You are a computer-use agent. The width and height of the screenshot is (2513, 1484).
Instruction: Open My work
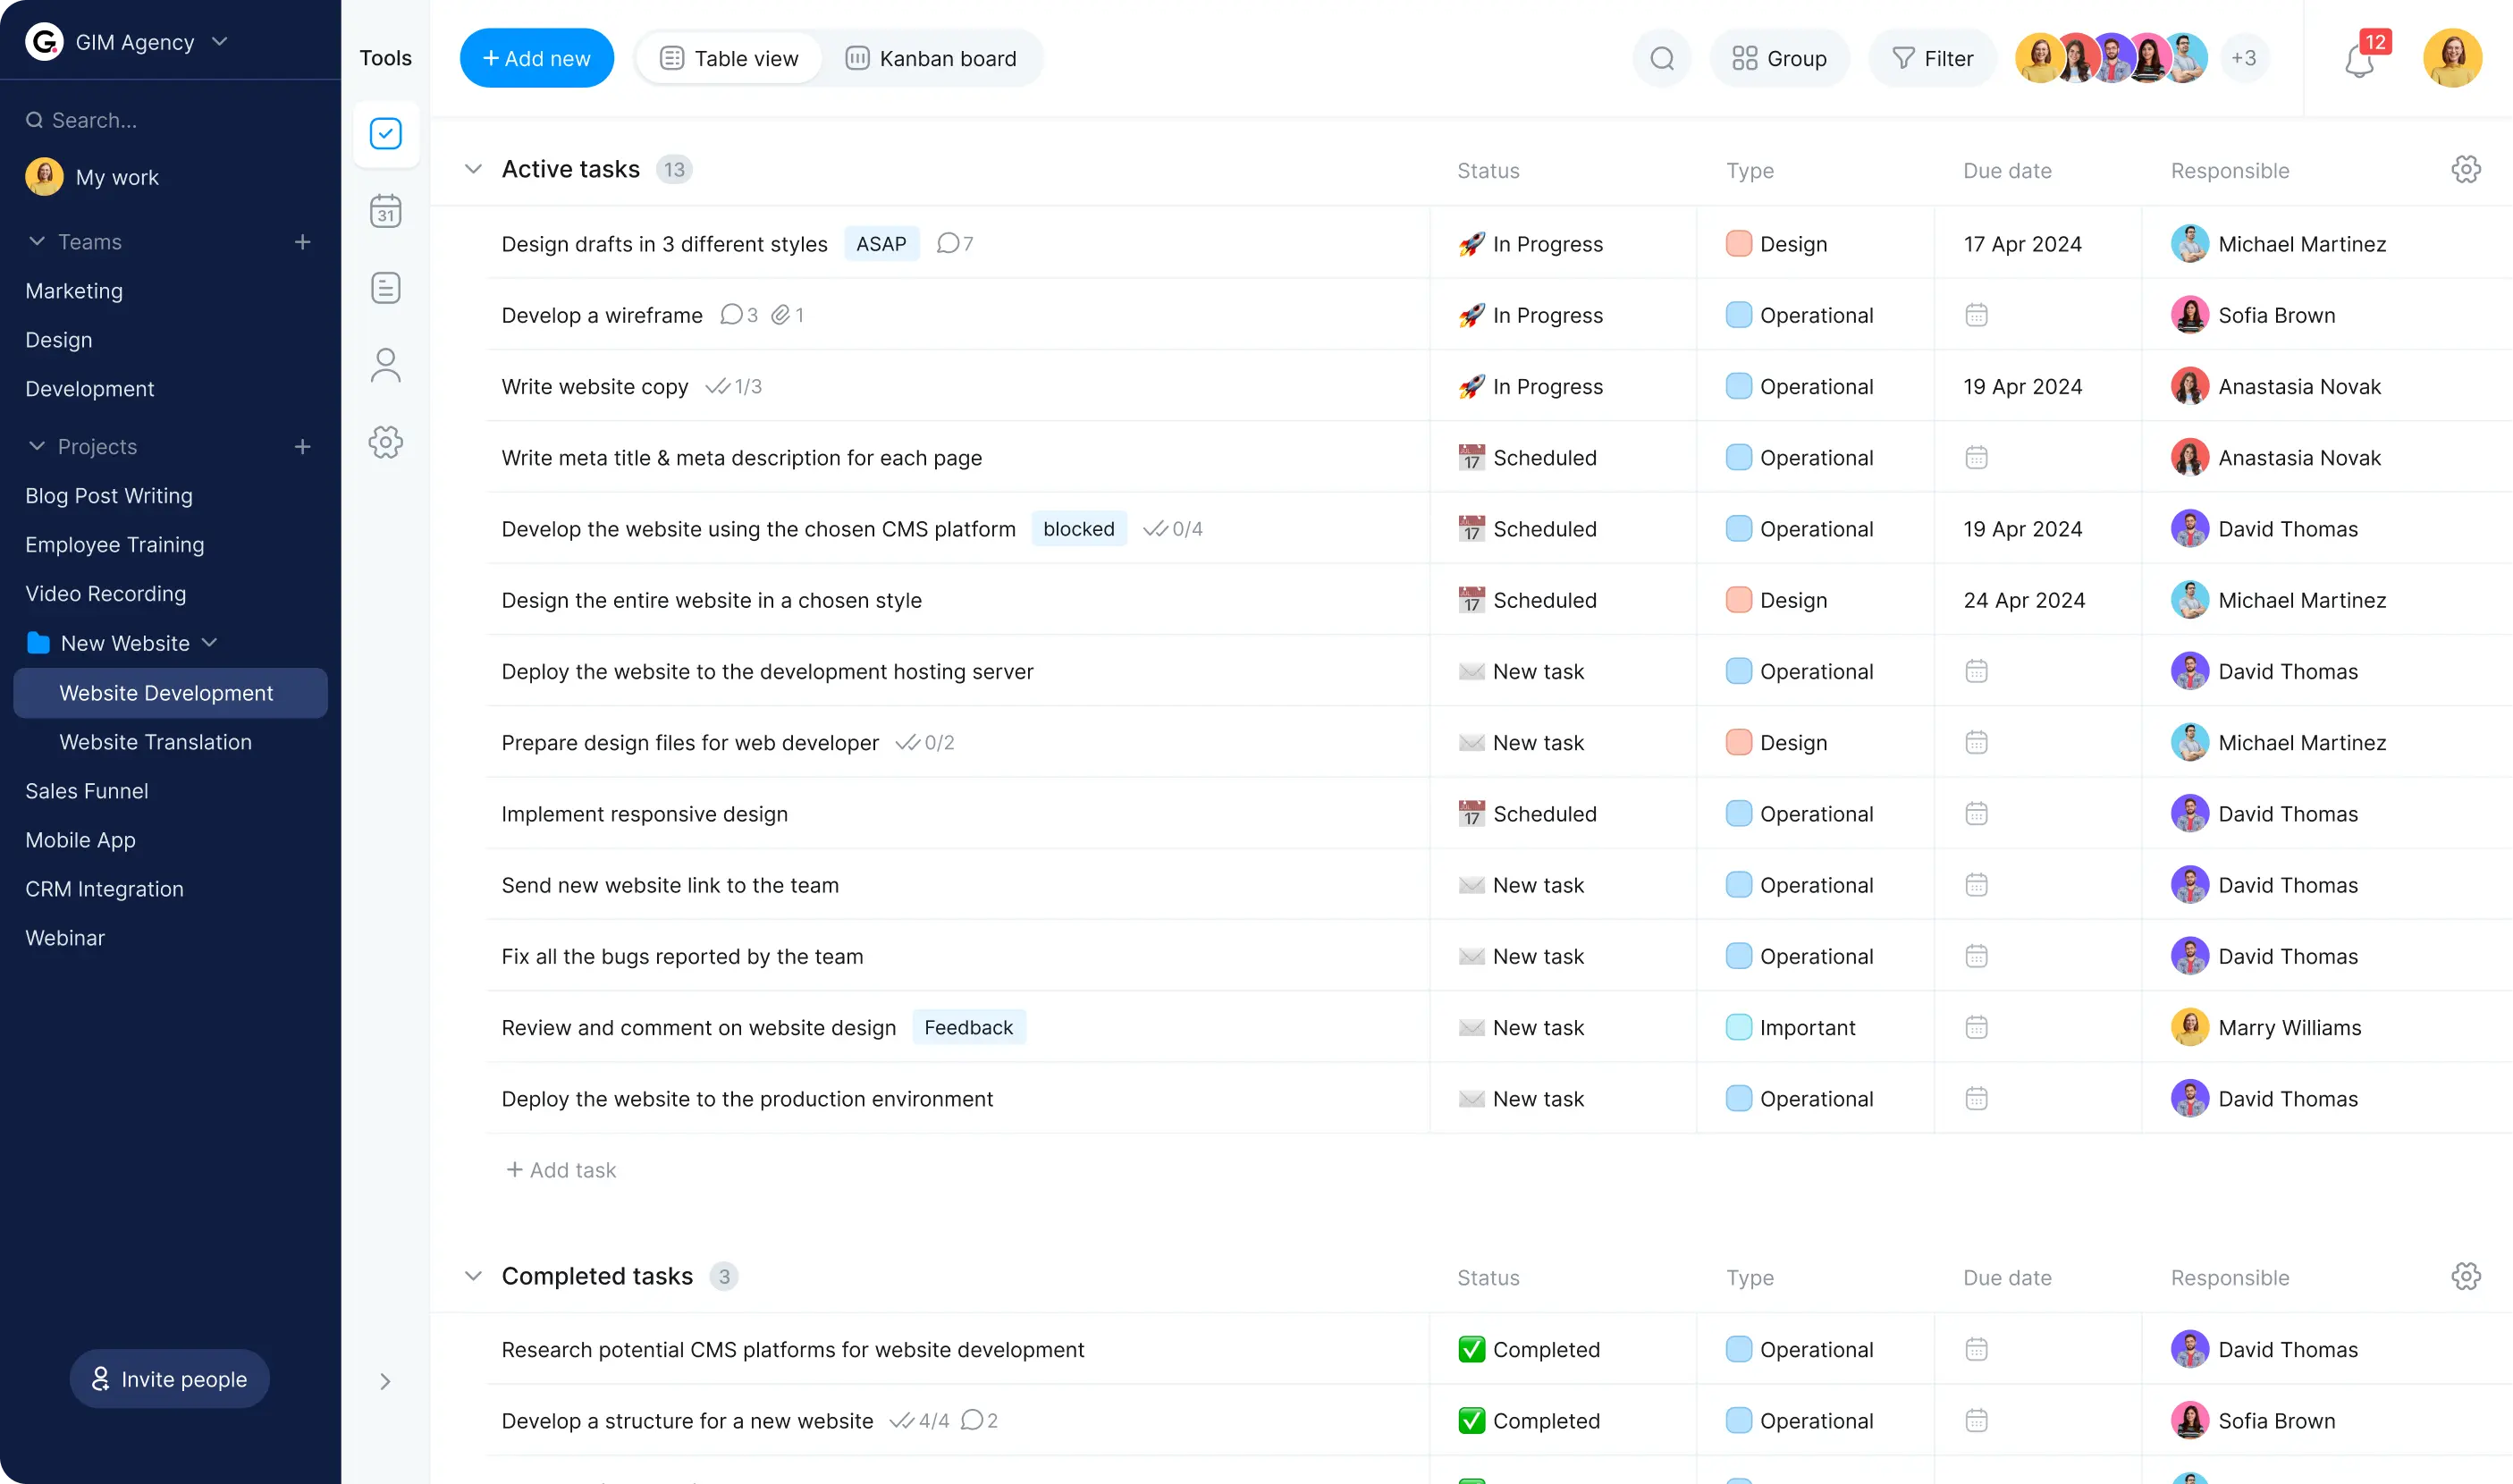click(x=92, y=177)
